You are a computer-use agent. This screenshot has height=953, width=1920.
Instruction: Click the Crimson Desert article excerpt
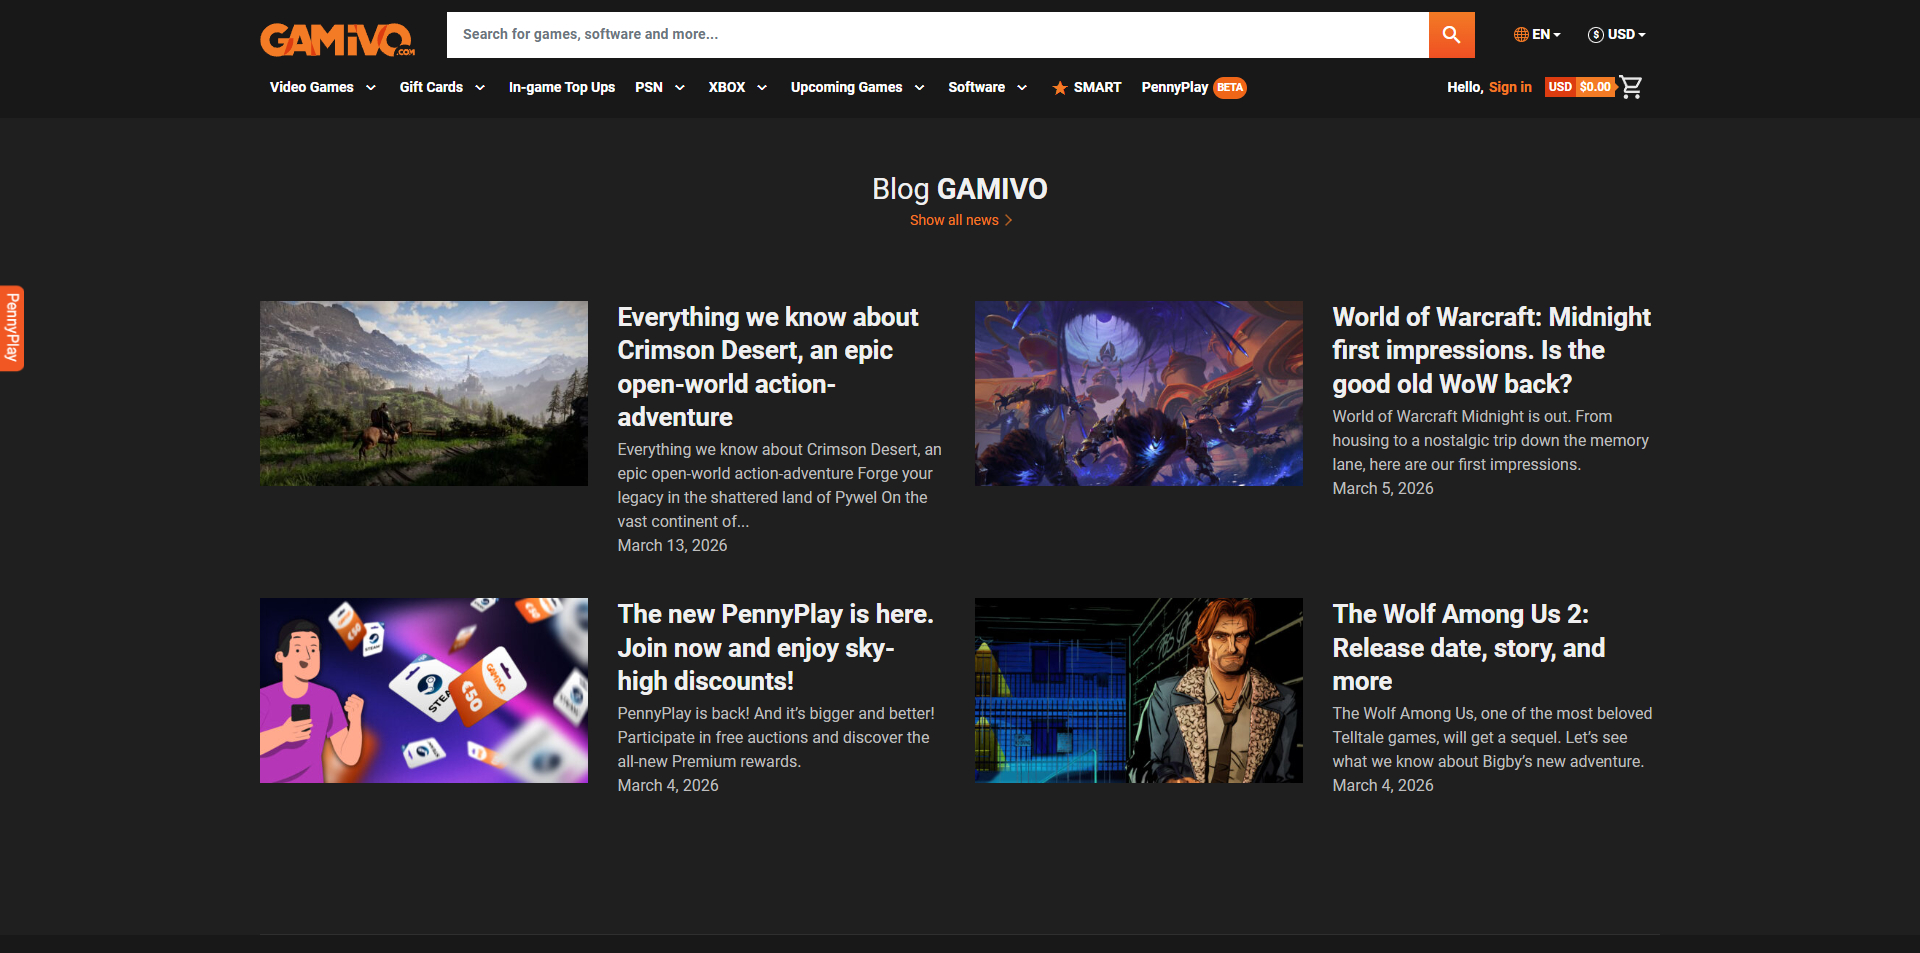coord(780,485)
